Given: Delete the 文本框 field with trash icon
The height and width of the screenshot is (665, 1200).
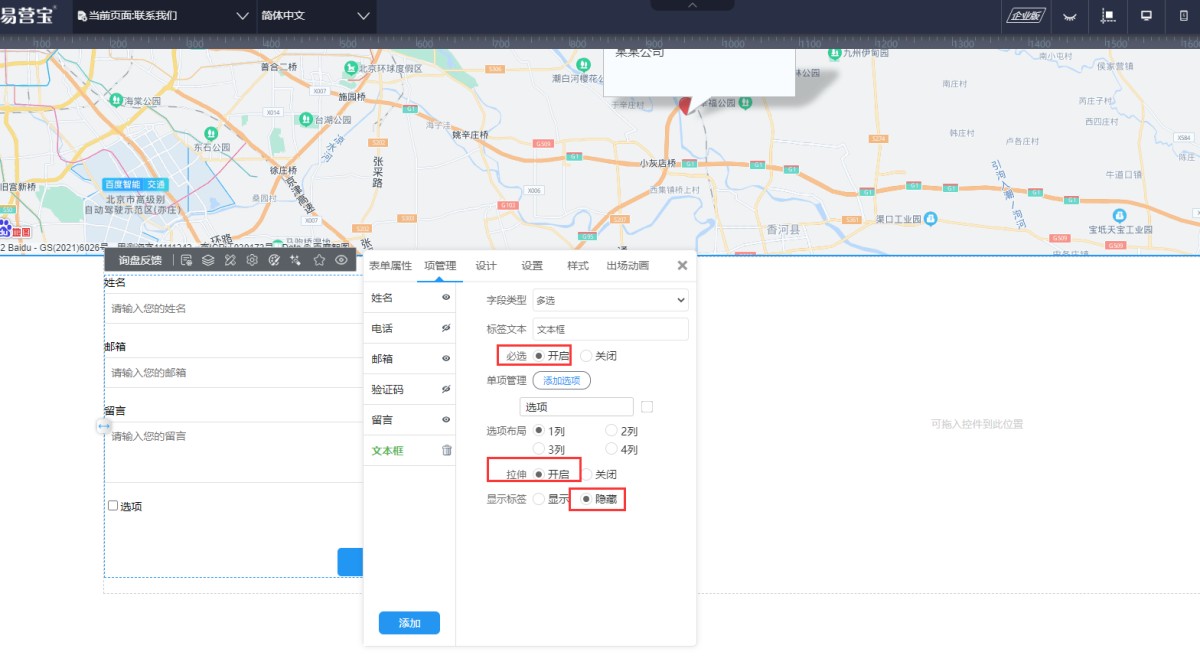Looking at the screenshot, I should [447, 451].
